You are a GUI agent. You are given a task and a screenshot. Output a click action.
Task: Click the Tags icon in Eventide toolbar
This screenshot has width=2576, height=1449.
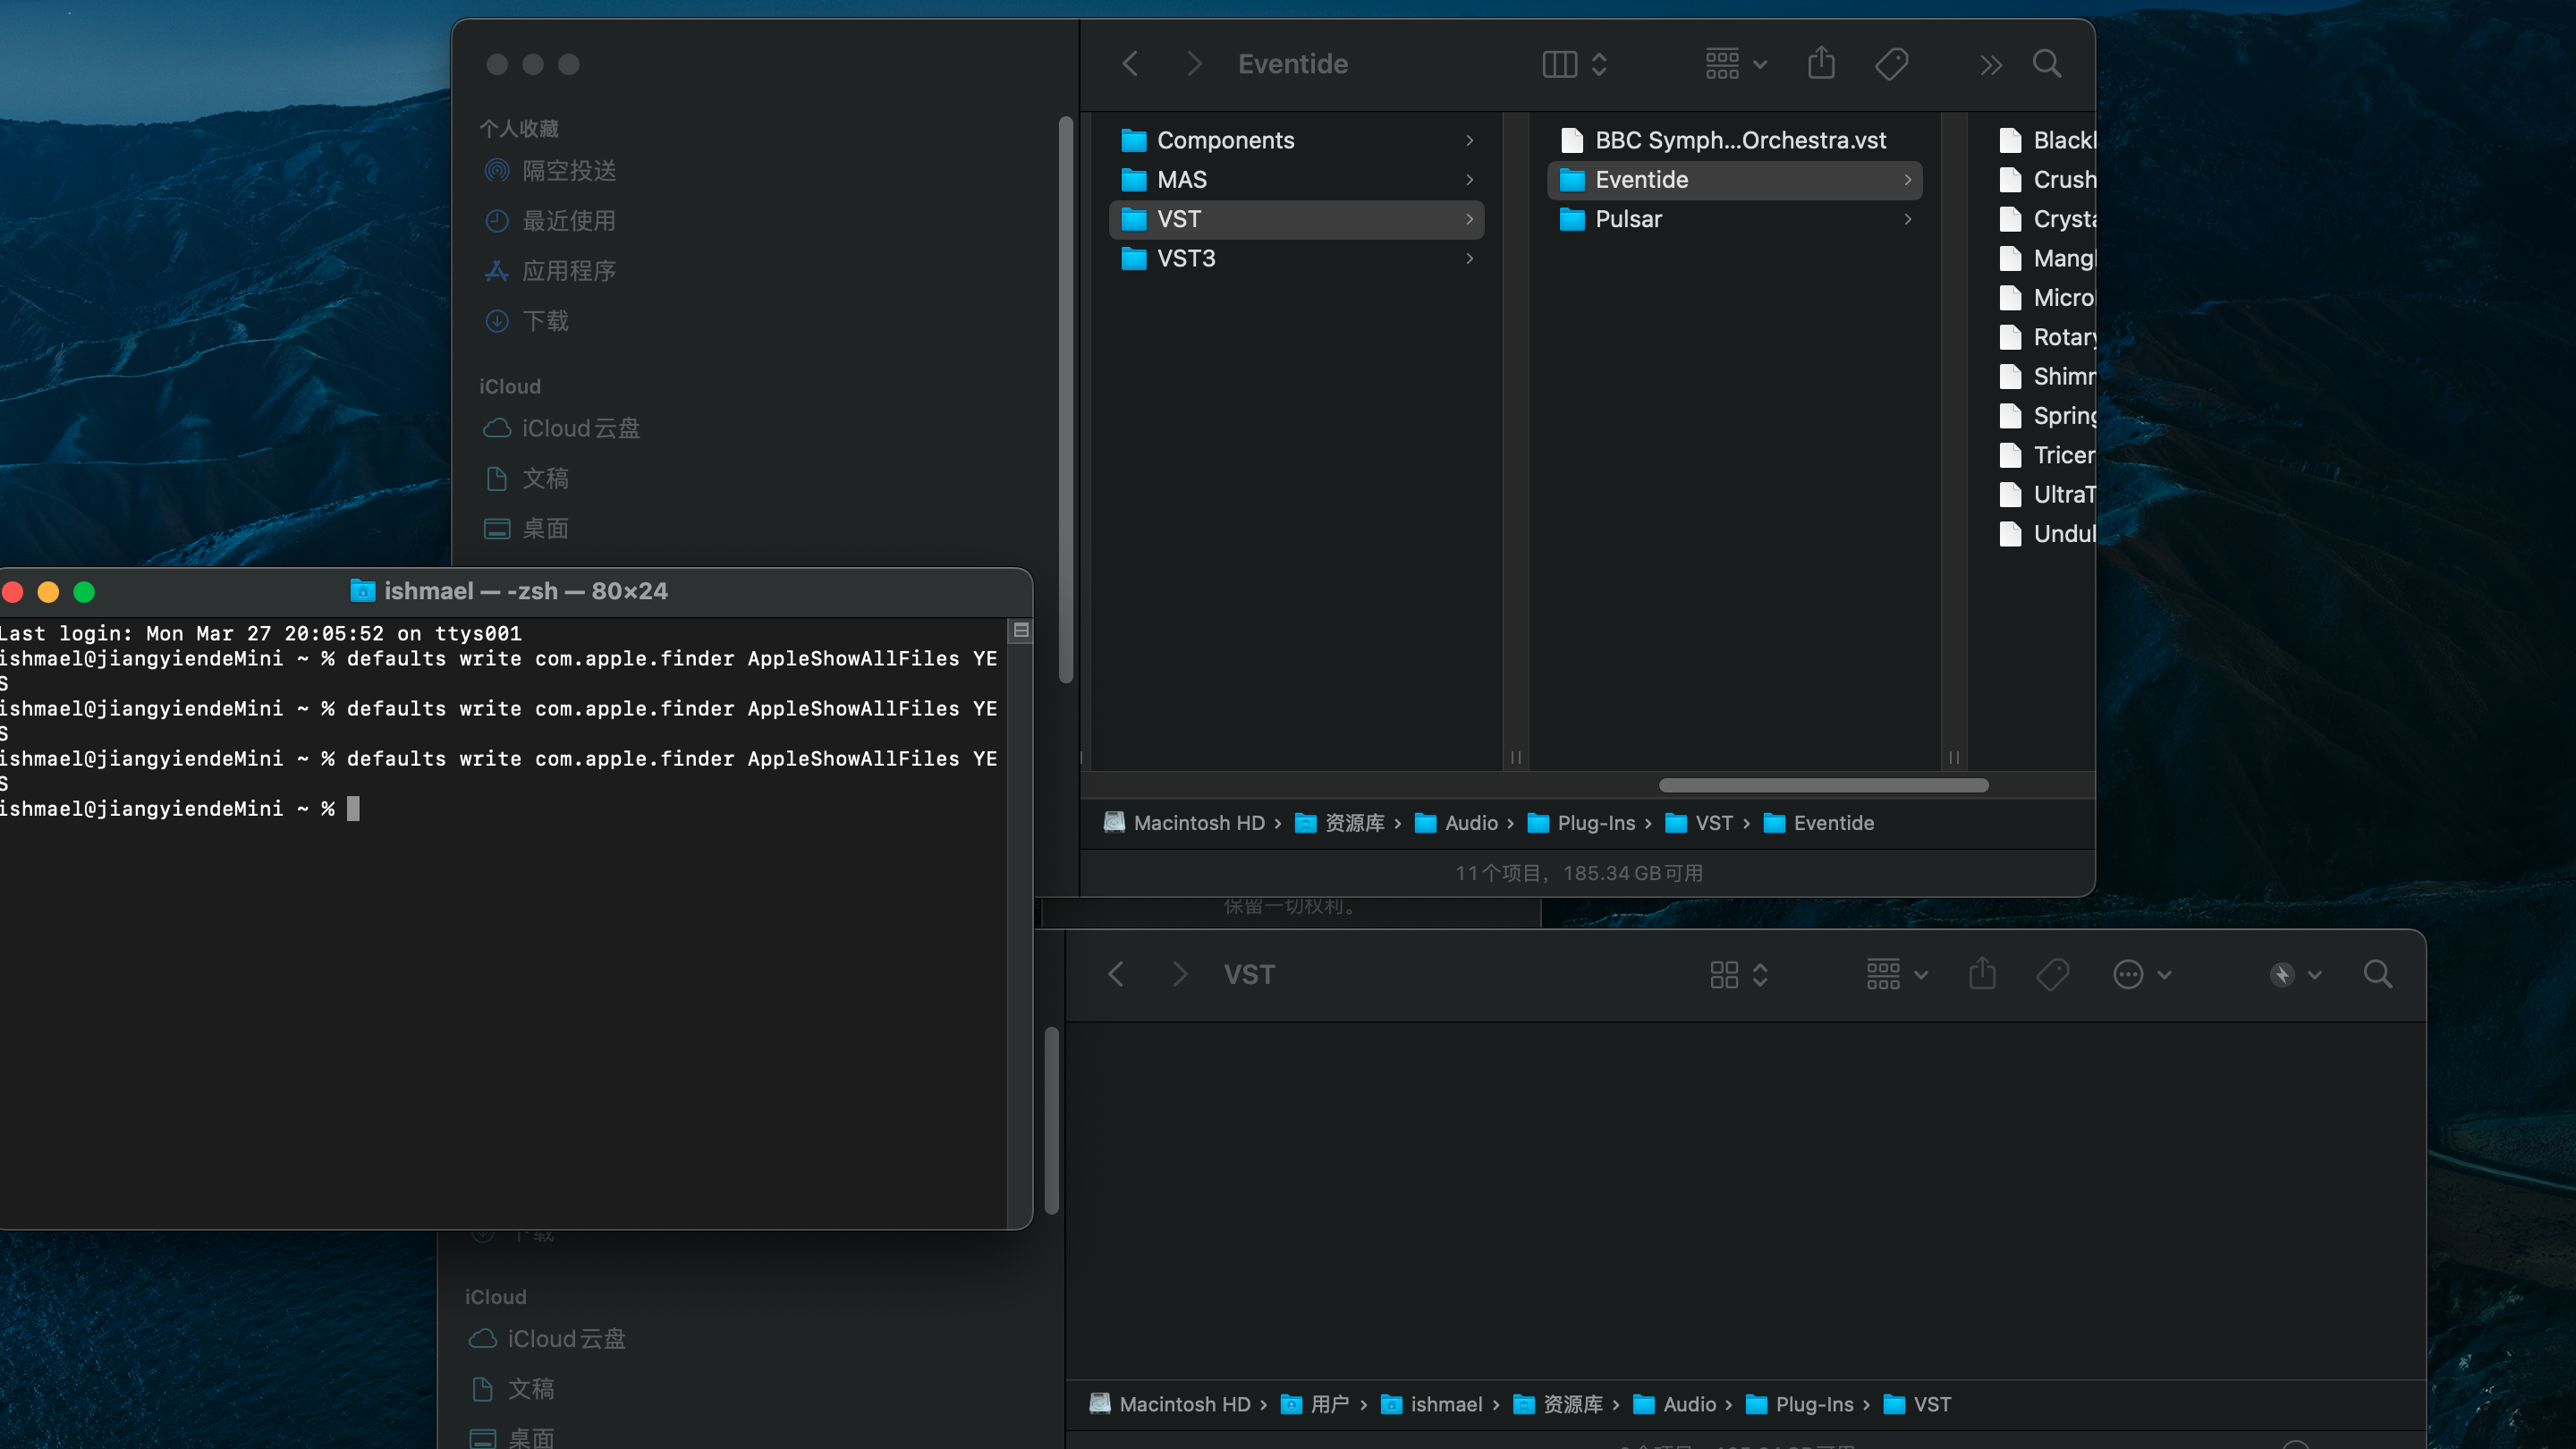pos(1891,64)
